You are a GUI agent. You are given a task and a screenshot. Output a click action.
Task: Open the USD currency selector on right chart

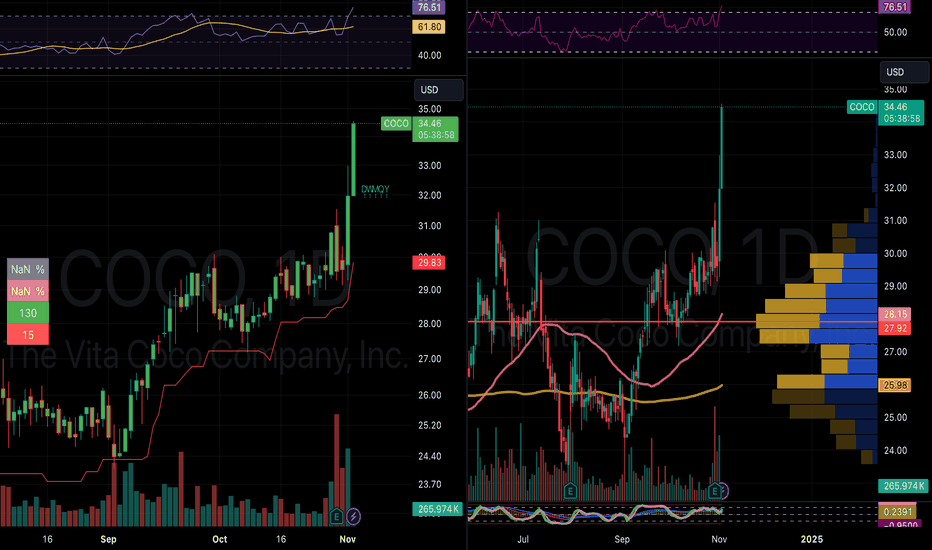pyautogui.click(x=903, y=72)
